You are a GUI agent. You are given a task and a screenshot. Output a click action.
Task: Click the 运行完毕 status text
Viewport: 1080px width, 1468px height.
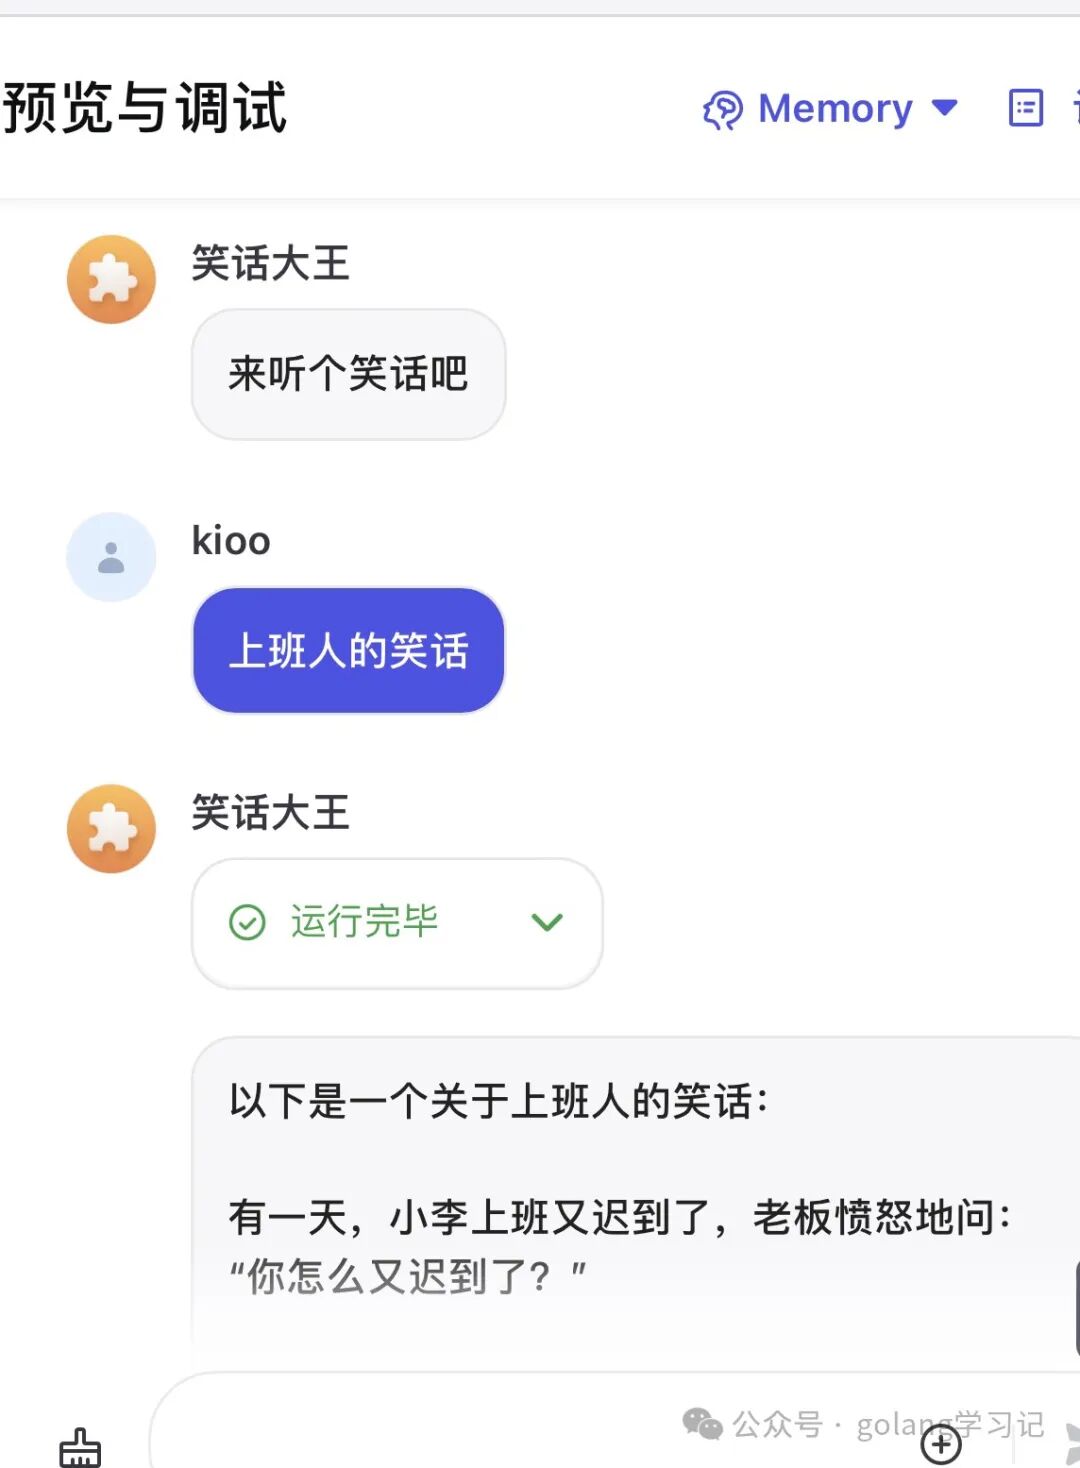[x=364, y=922]
